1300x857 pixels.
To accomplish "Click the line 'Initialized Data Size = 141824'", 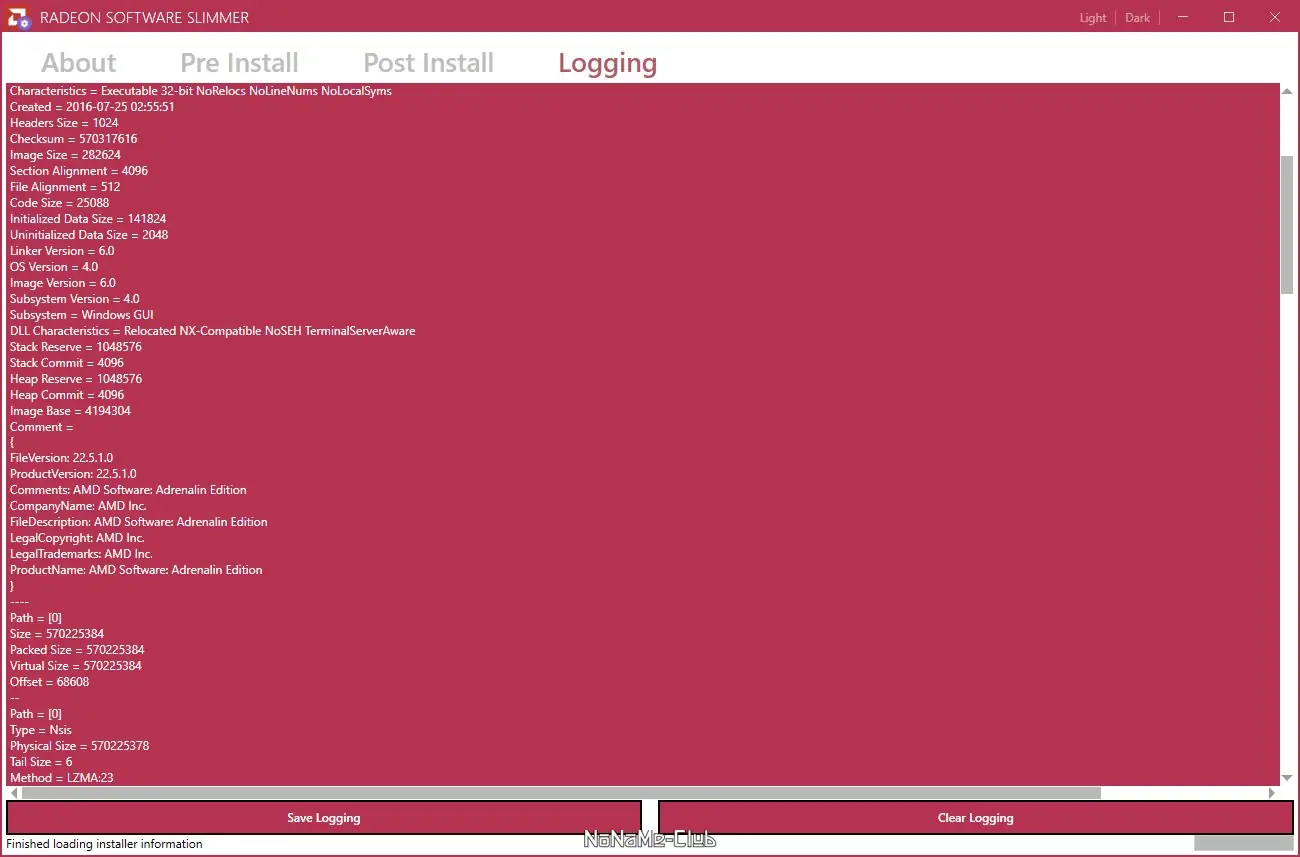I will pos(88,219).
